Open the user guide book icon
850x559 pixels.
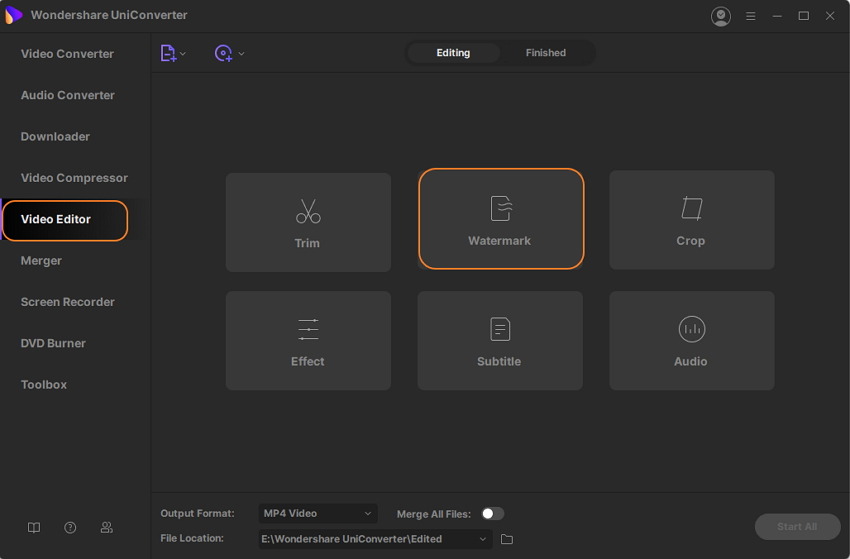[34, 527]
